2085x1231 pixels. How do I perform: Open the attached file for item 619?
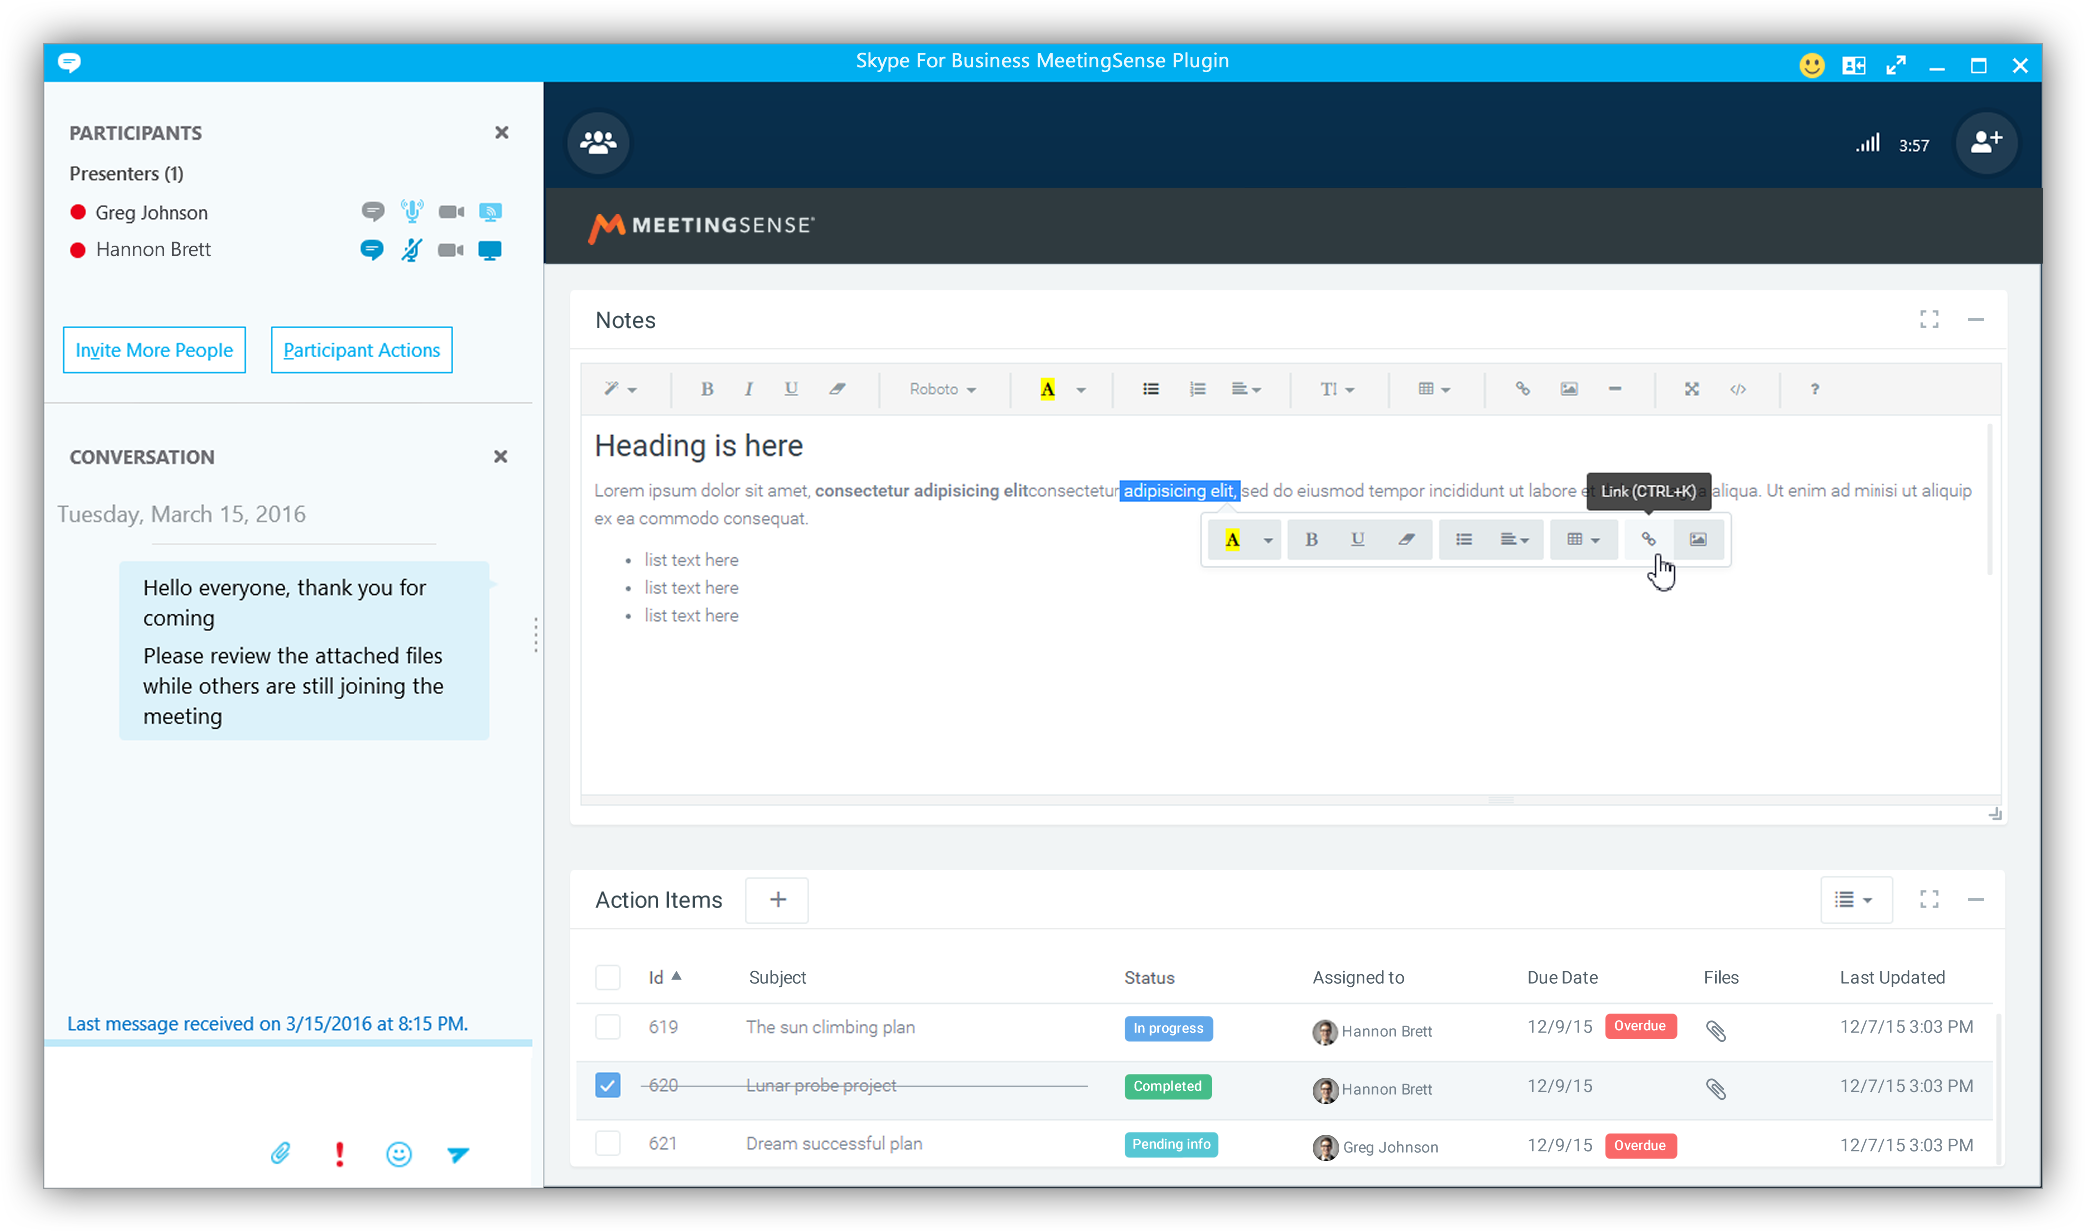pos(1716,1030)
